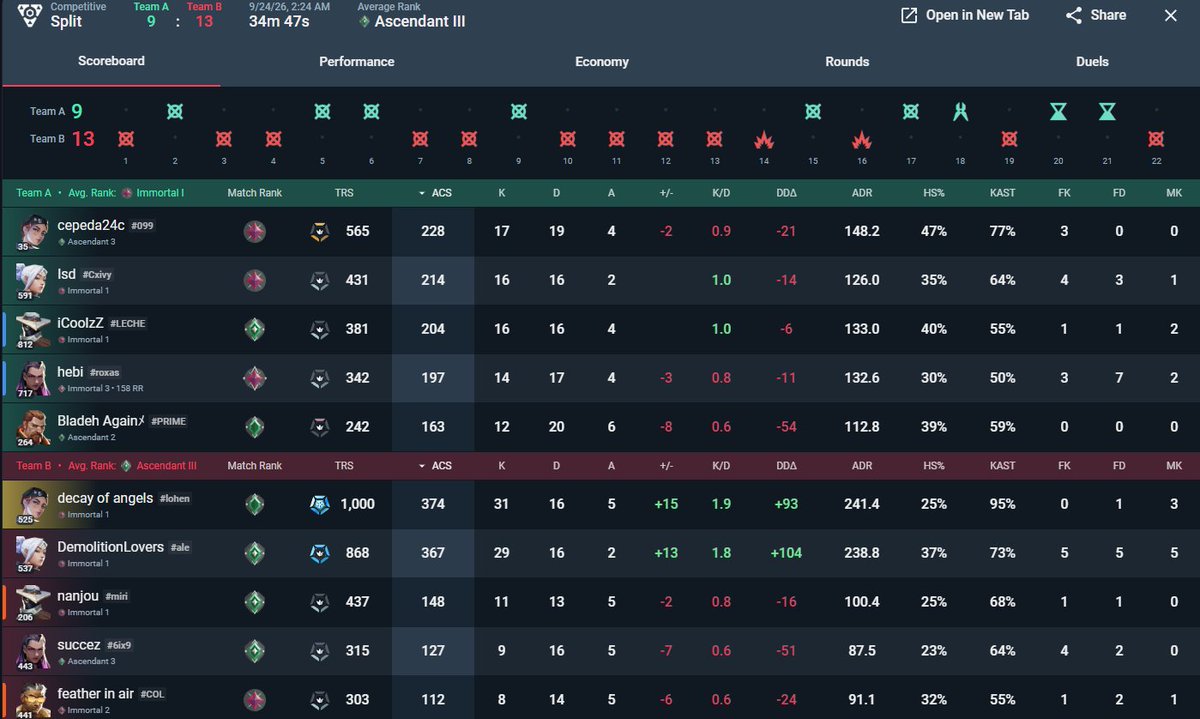Sort Team A by TRS header

pos(344,192)
